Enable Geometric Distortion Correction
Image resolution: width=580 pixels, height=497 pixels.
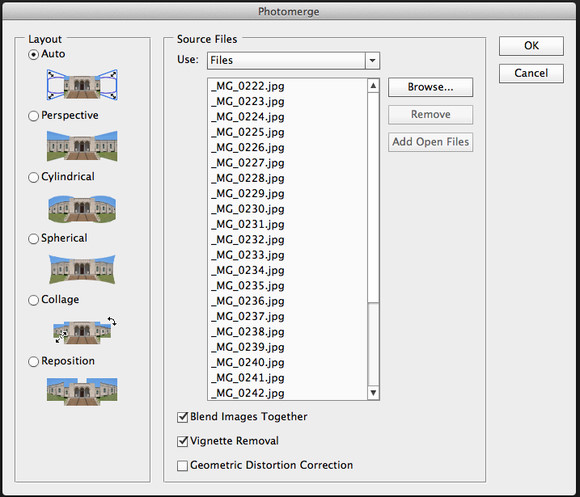(x=182, y=466)
